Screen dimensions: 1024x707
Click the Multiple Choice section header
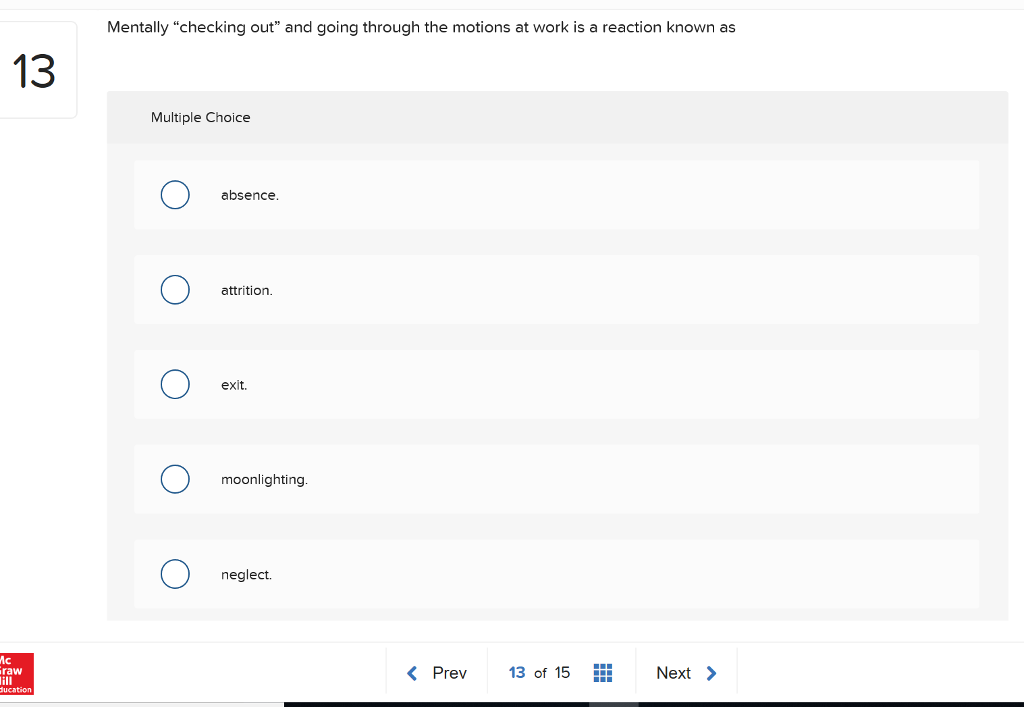[x=200, y=117]
